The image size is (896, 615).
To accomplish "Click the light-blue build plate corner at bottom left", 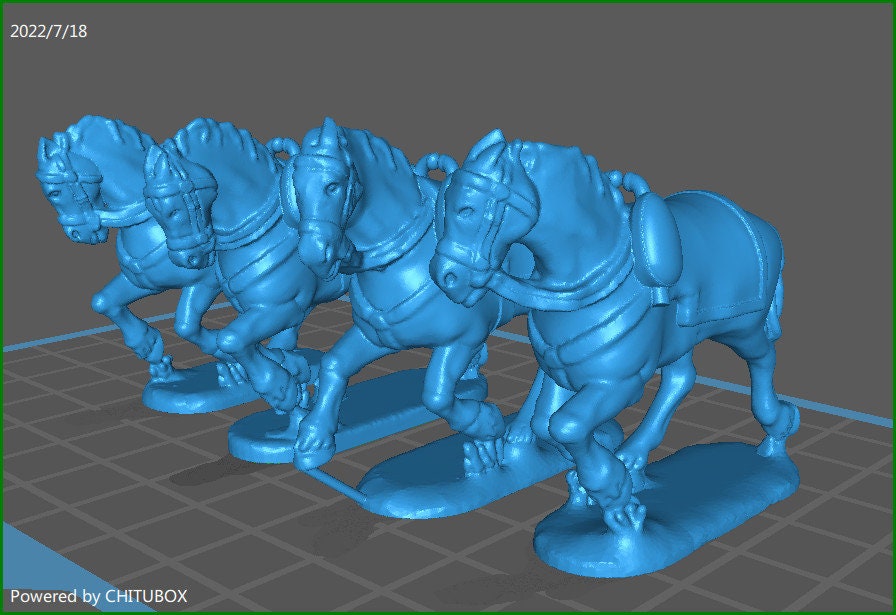I will pos(40,570).
